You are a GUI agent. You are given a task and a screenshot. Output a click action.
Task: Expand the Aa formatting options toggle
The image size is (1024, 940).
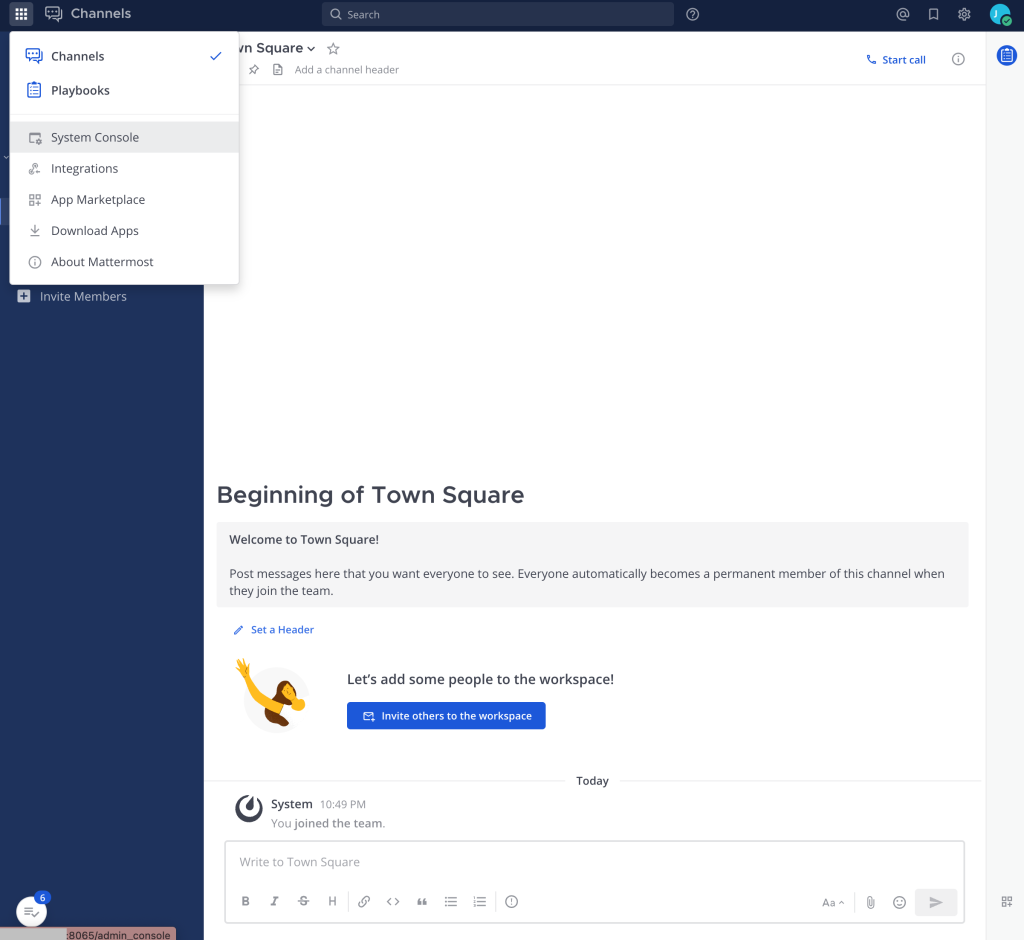[832, 902]
